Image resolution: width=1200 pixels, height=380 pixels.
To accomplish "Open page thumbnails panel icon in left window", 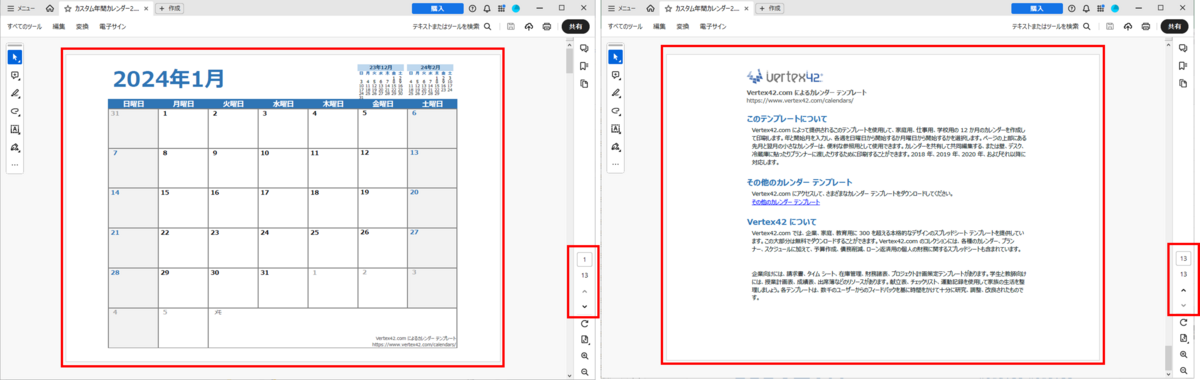I will (x=584, y=84).
